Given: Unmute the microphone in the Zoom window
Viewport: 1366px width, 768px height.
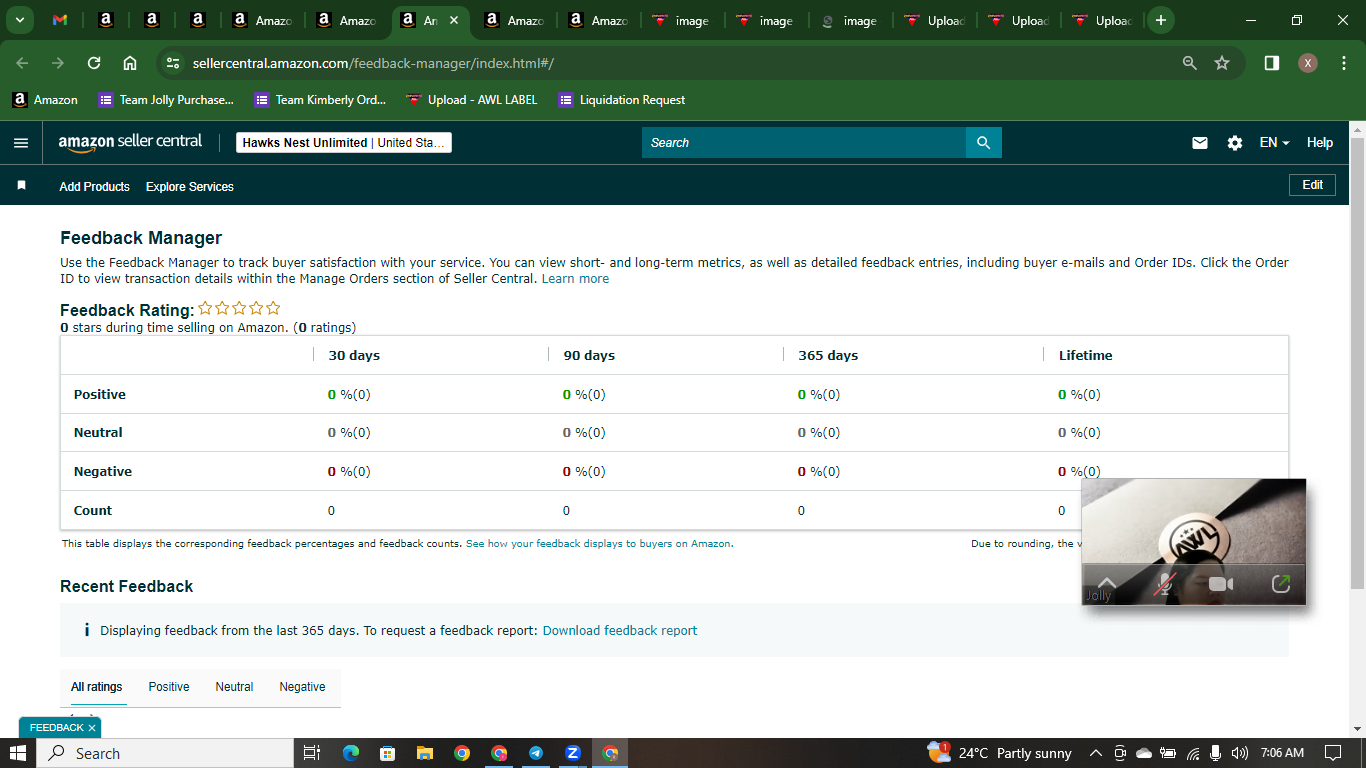Looking at the screenshot, I should click(1164, 584).
